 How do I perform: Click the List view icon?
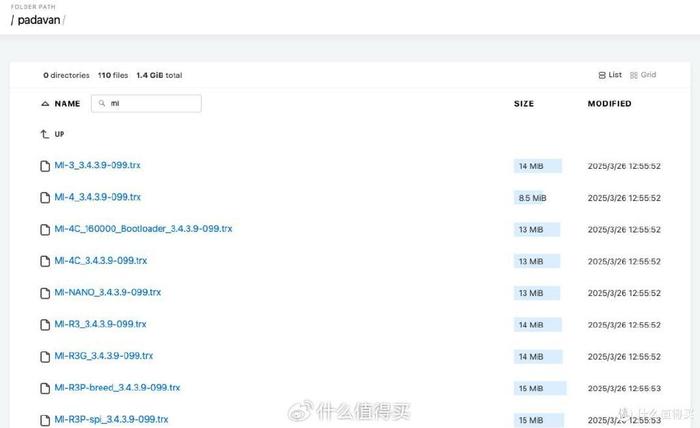tap(602, 75)
